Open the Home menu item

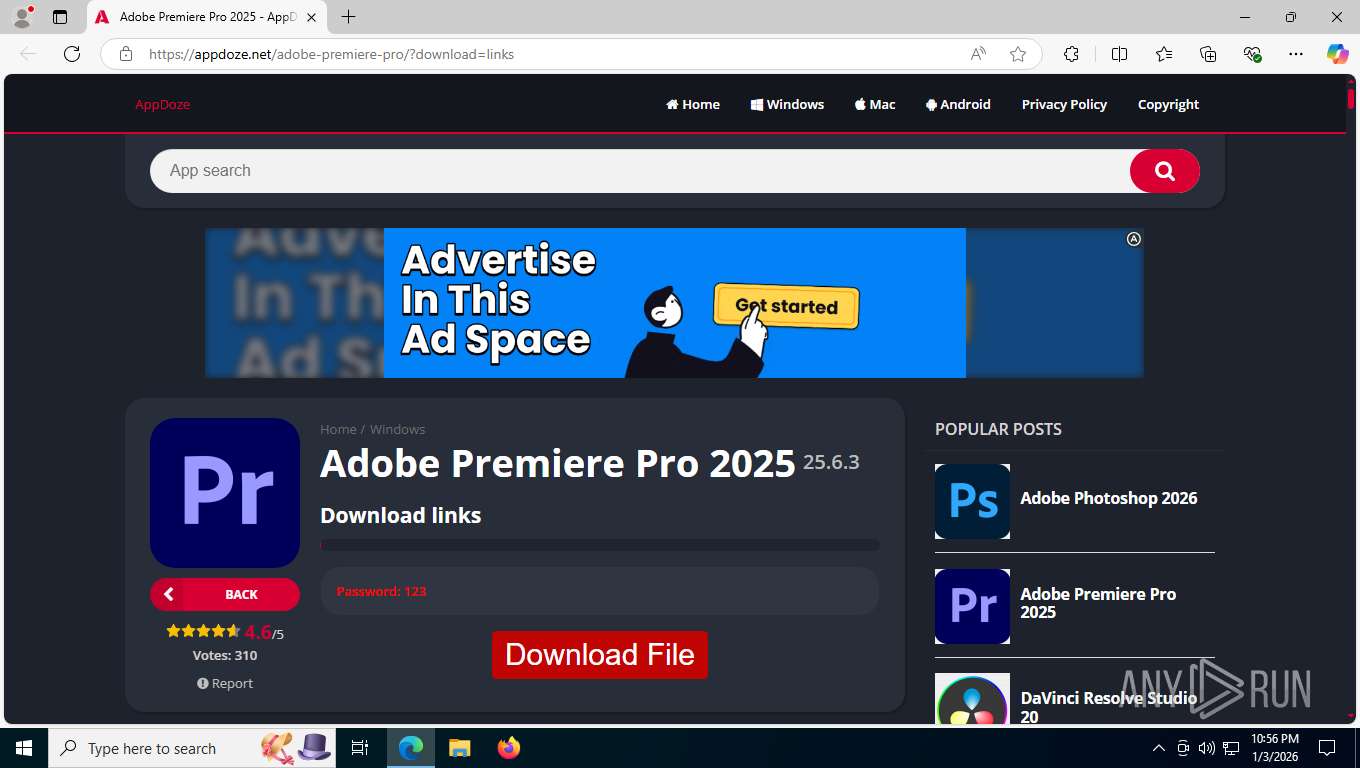tap(693, 104)
